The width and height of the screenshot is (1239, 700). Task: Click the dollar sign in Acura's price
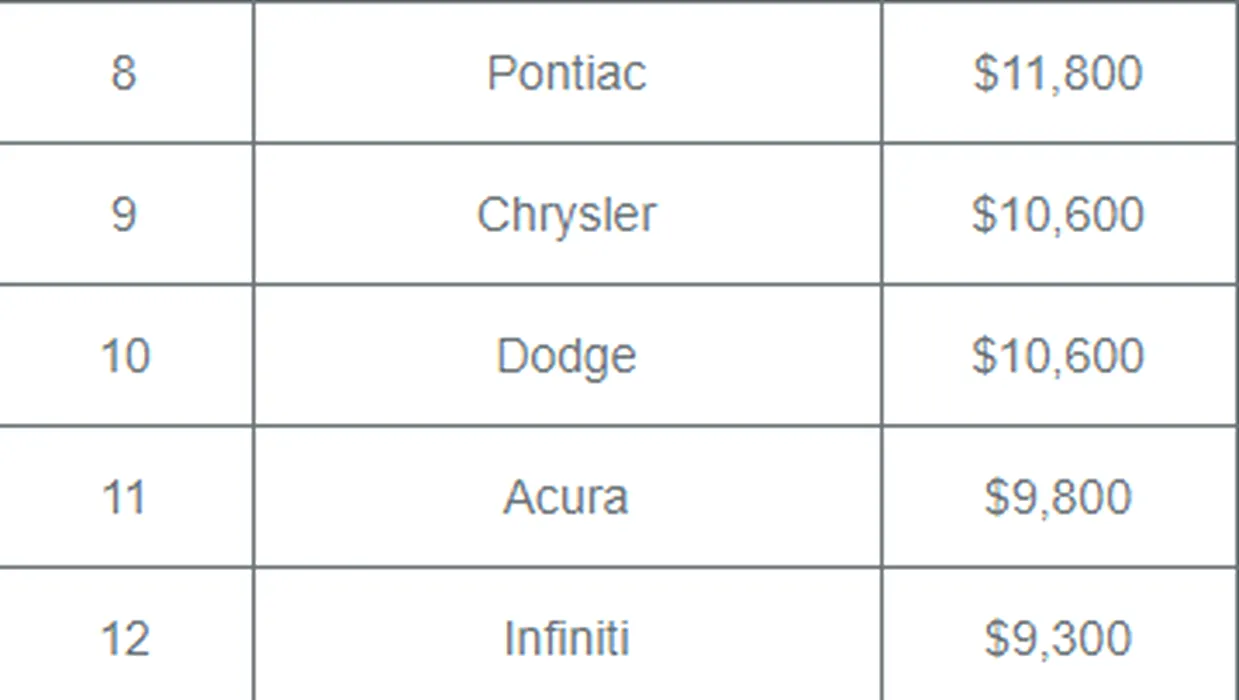tap(997, 497)
